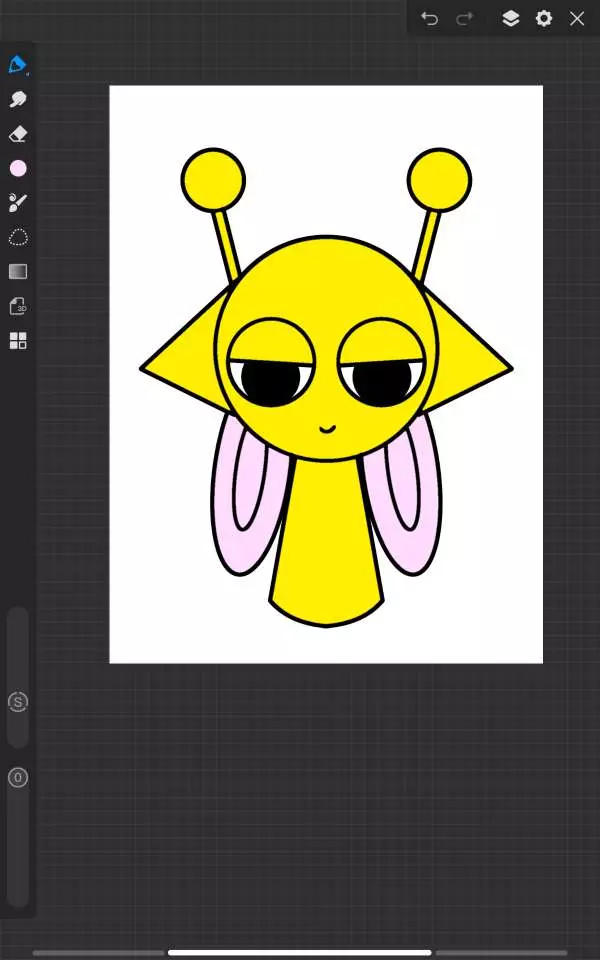
Task: Open the four-square grid panel icon
Action: point(18,341)
